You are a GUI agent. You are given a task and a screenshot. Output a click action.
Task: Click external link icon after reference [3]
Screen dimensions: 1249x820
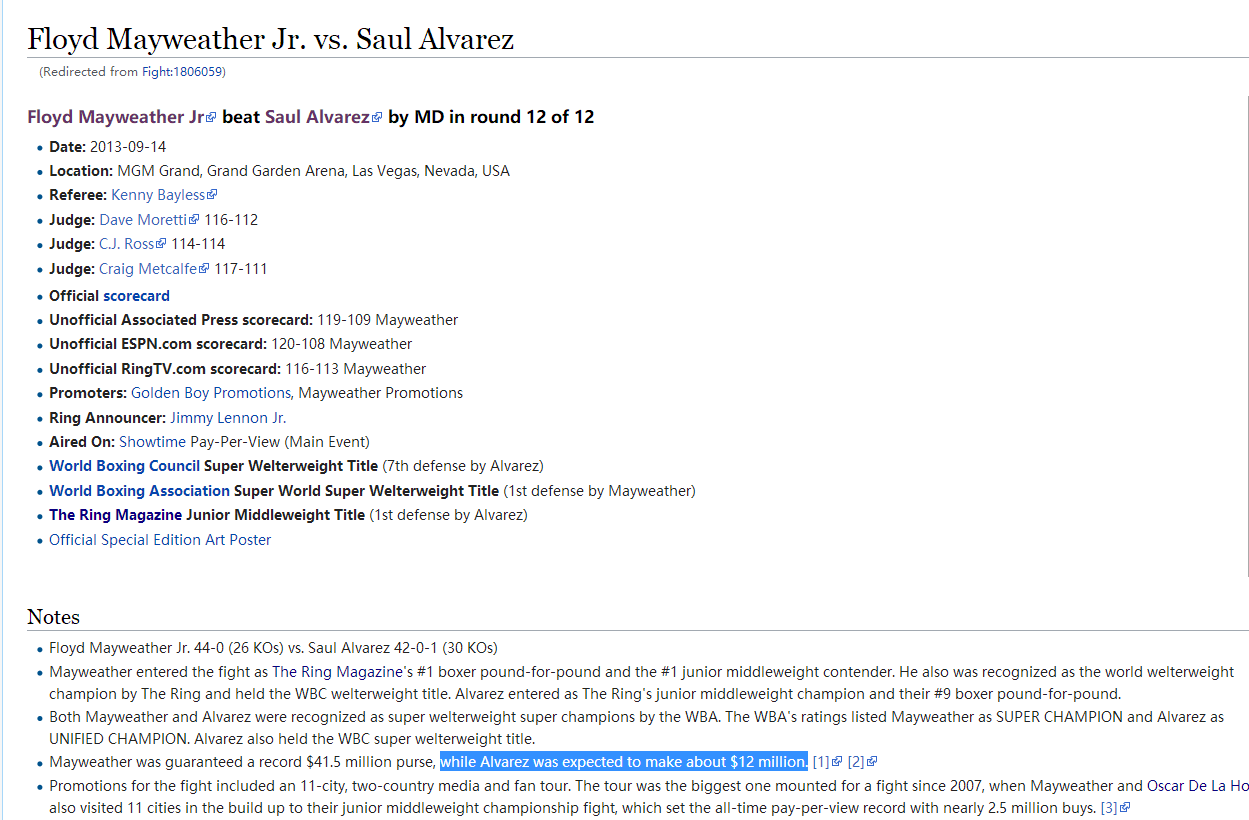pos(1125,808)
